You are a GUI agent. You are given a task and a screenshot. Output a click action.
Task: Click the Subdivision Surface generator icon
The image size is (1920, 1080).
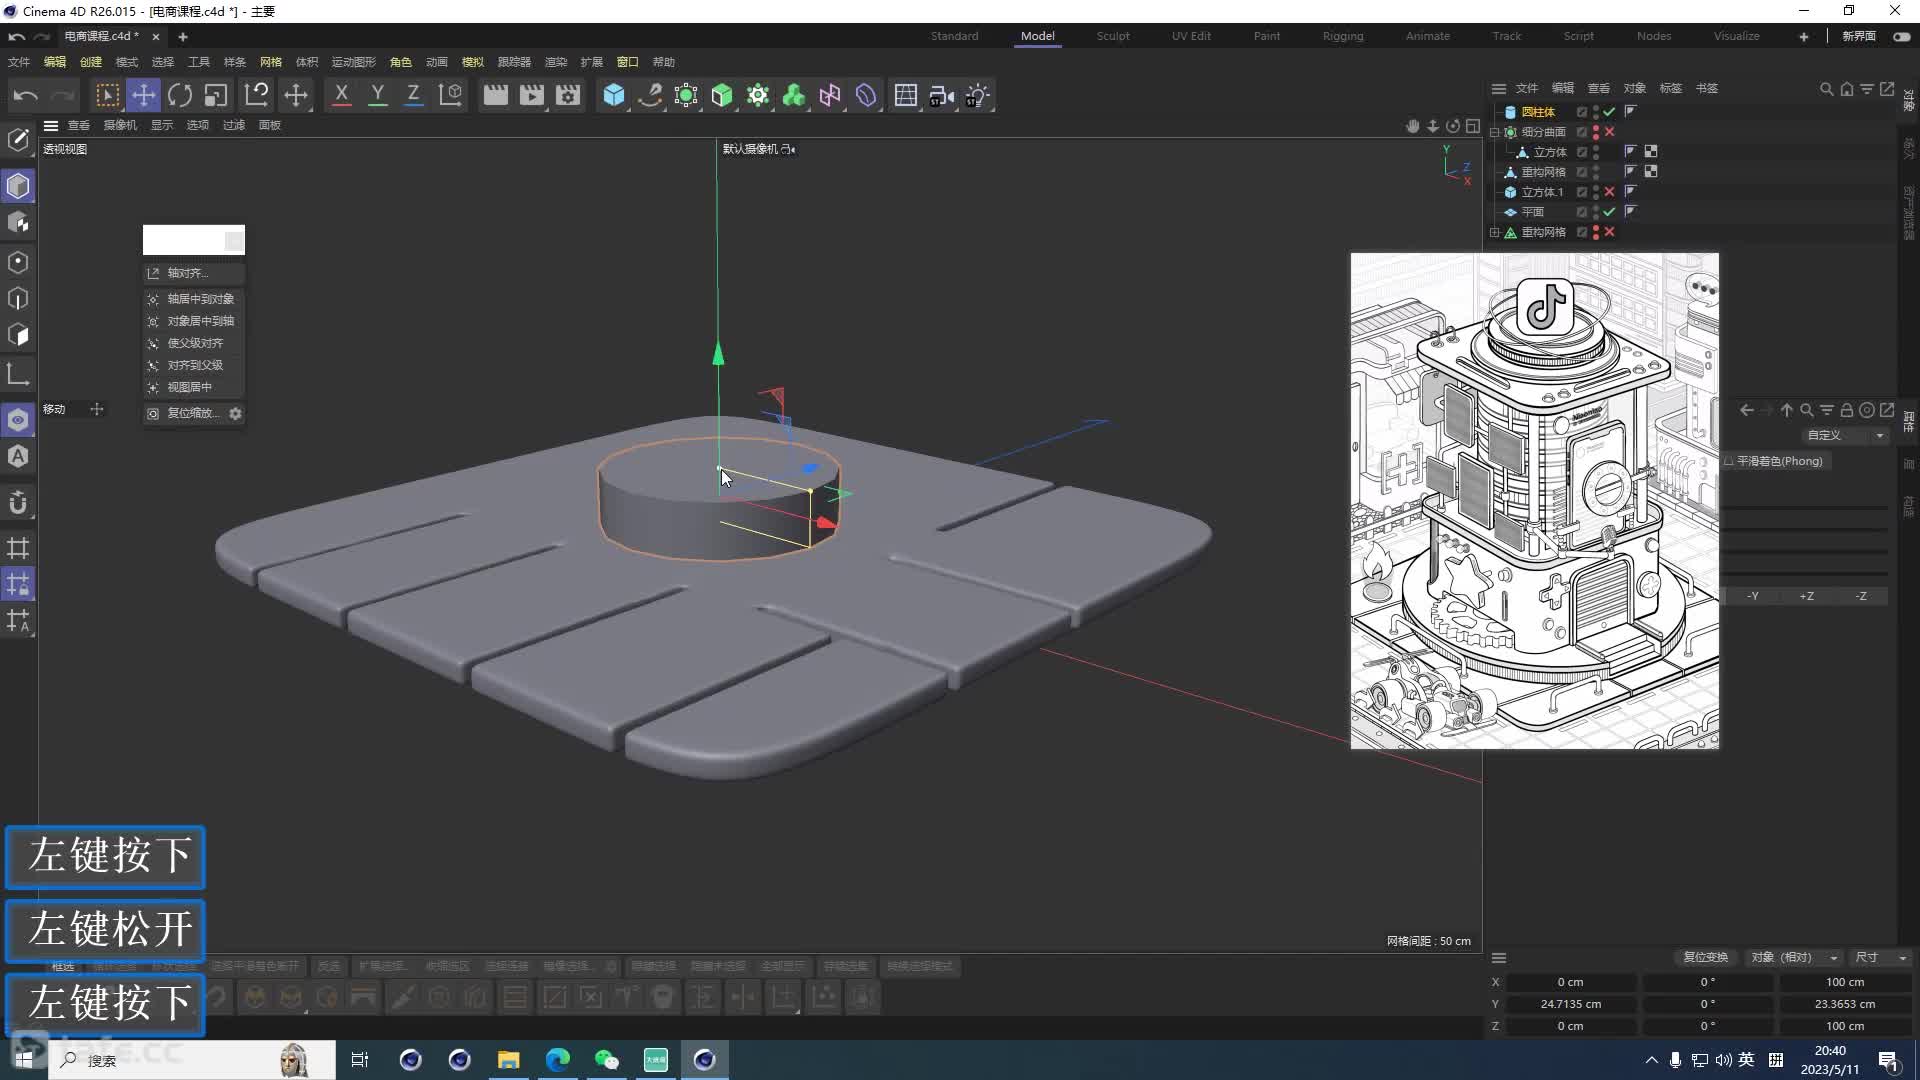click(x=686, y=95)
